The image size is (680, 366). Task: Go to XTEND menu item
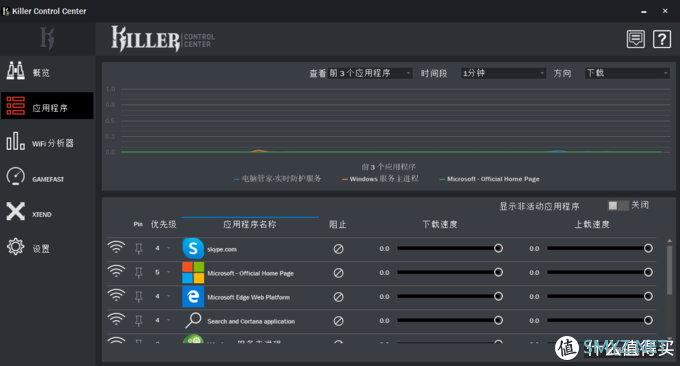click(x=47, y=212)
